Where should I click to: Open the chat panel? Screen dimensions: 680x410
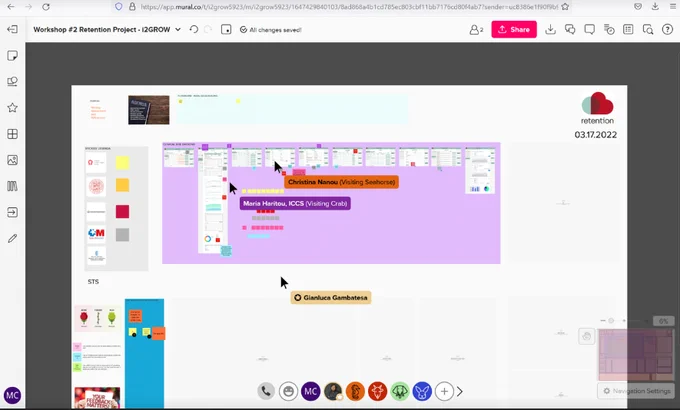pos(570,30)
